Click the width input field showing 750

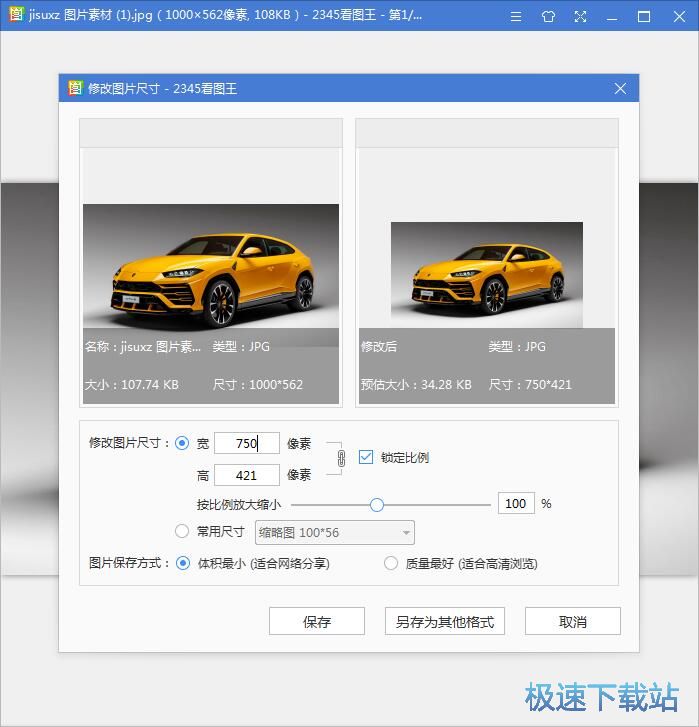point(247,443)
